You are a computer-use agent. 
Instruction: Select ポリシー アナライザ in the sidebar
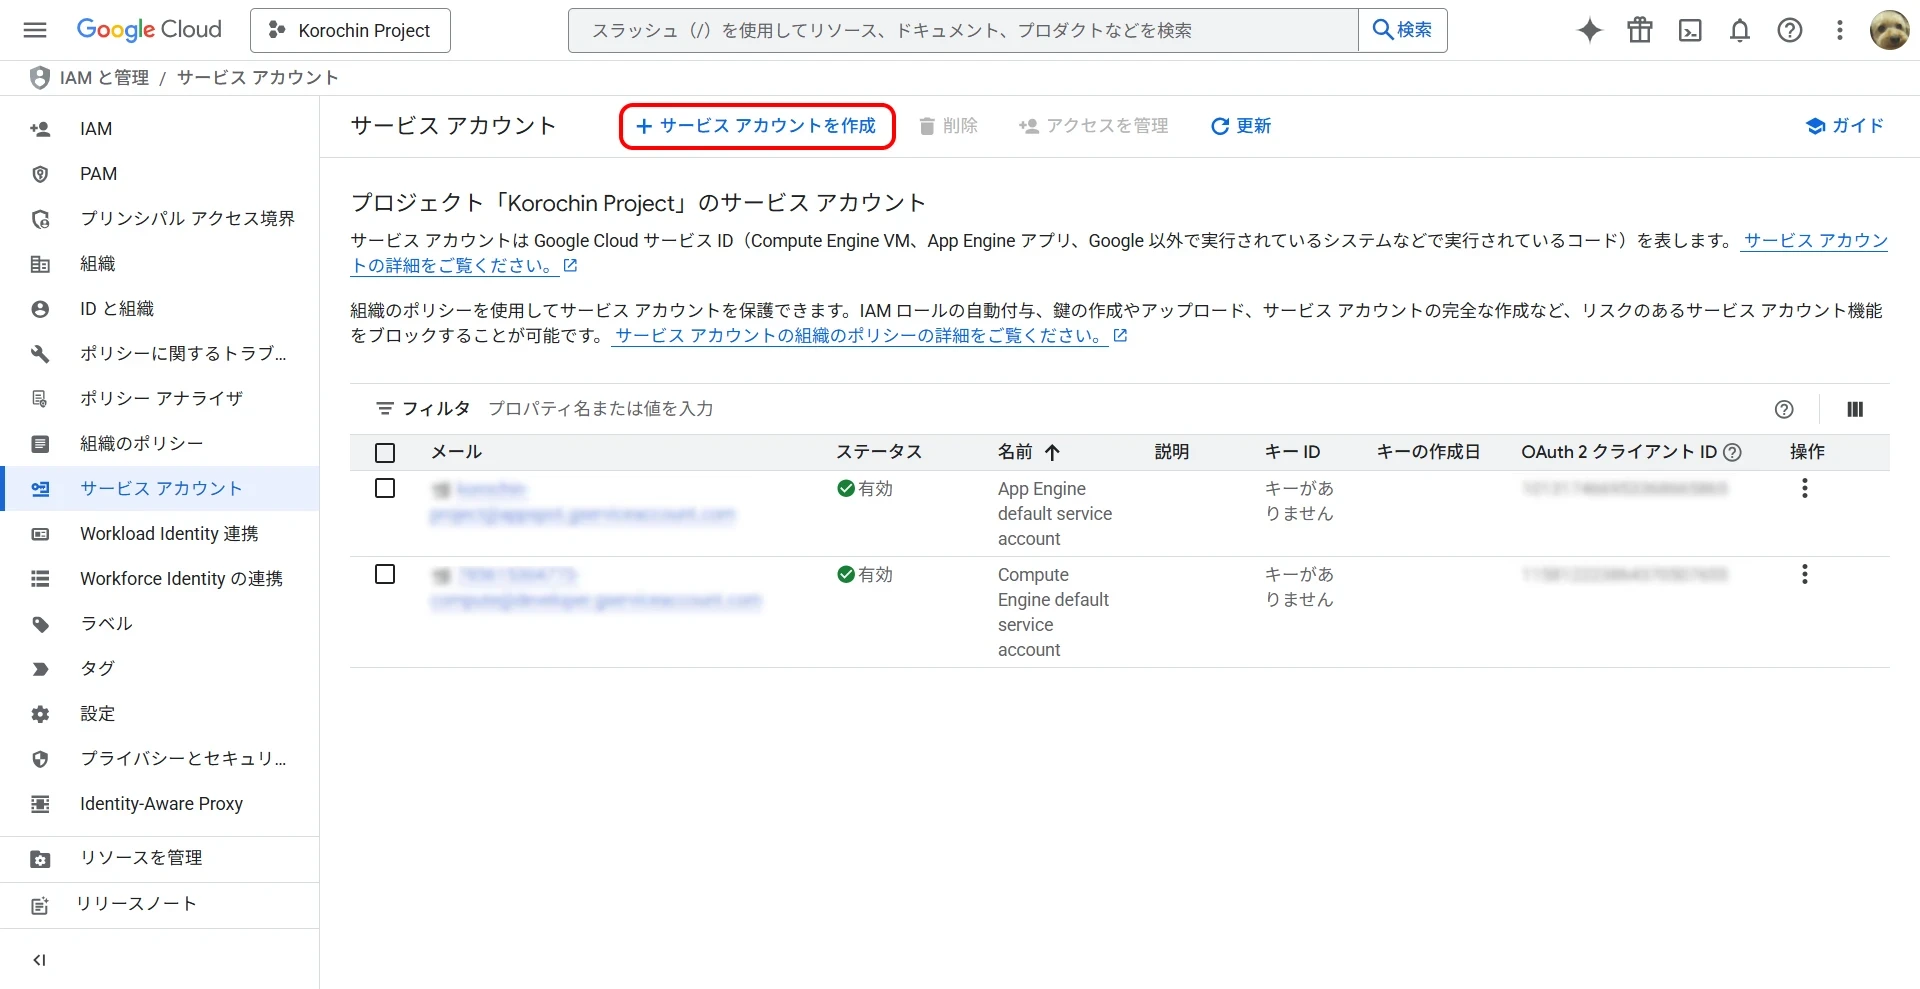point(161,399)
